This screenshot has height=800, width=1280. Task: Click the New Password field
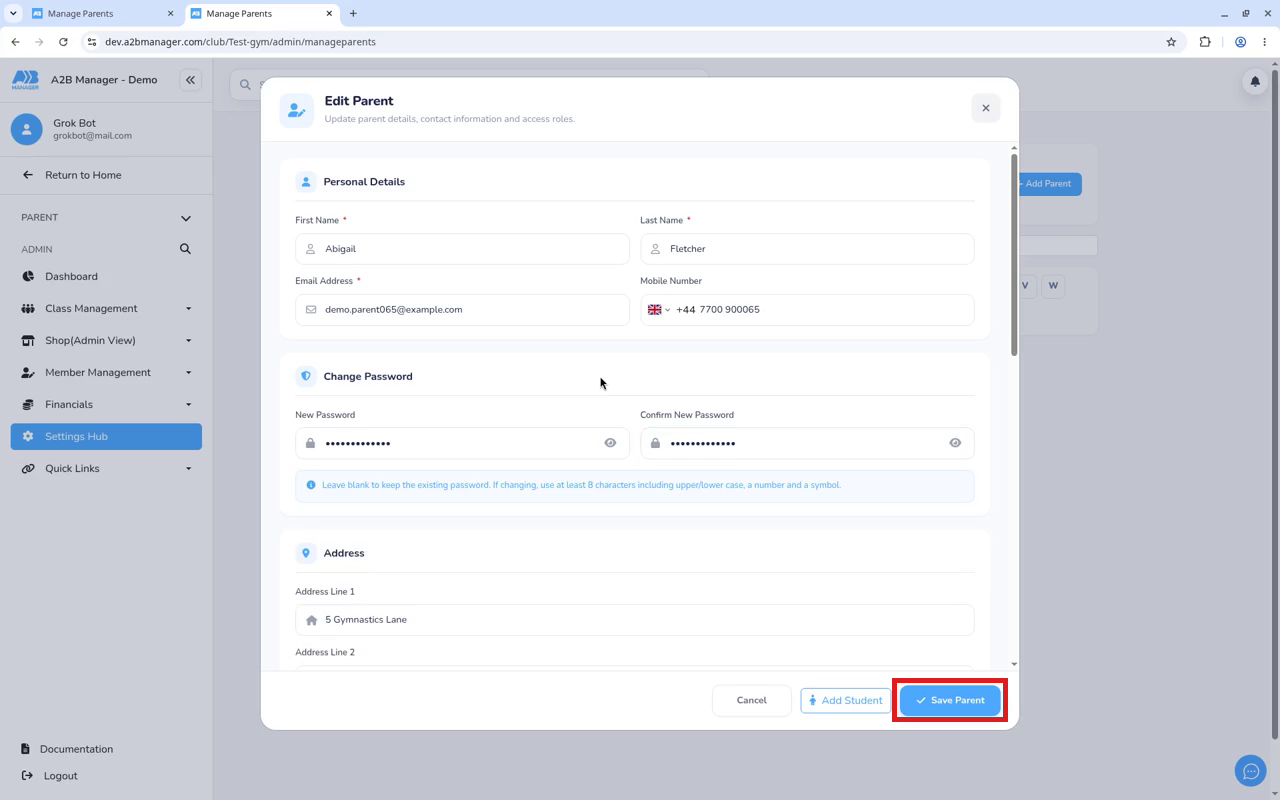coord(462,443)
